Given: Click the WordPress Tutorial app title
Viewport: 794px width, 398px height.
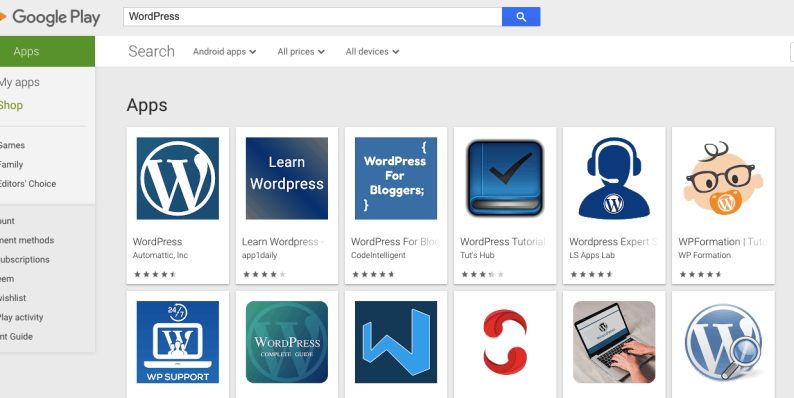Looking at the screenshot, I should point(503,242).
